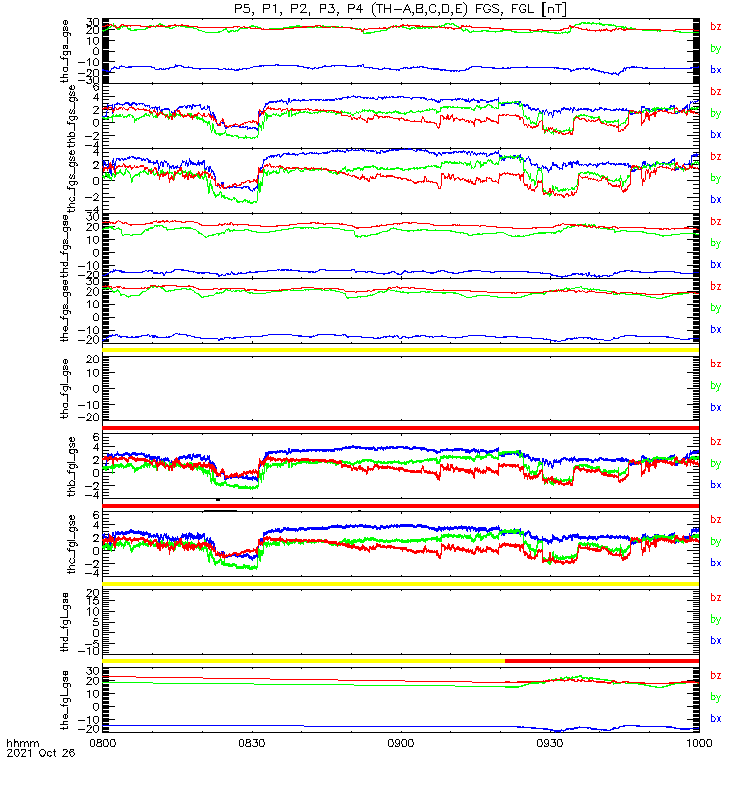This screenshot has height=800, width=750.
Task: Click the bx legend of thb_fgs_gse panel
Action: pos(716,135)
